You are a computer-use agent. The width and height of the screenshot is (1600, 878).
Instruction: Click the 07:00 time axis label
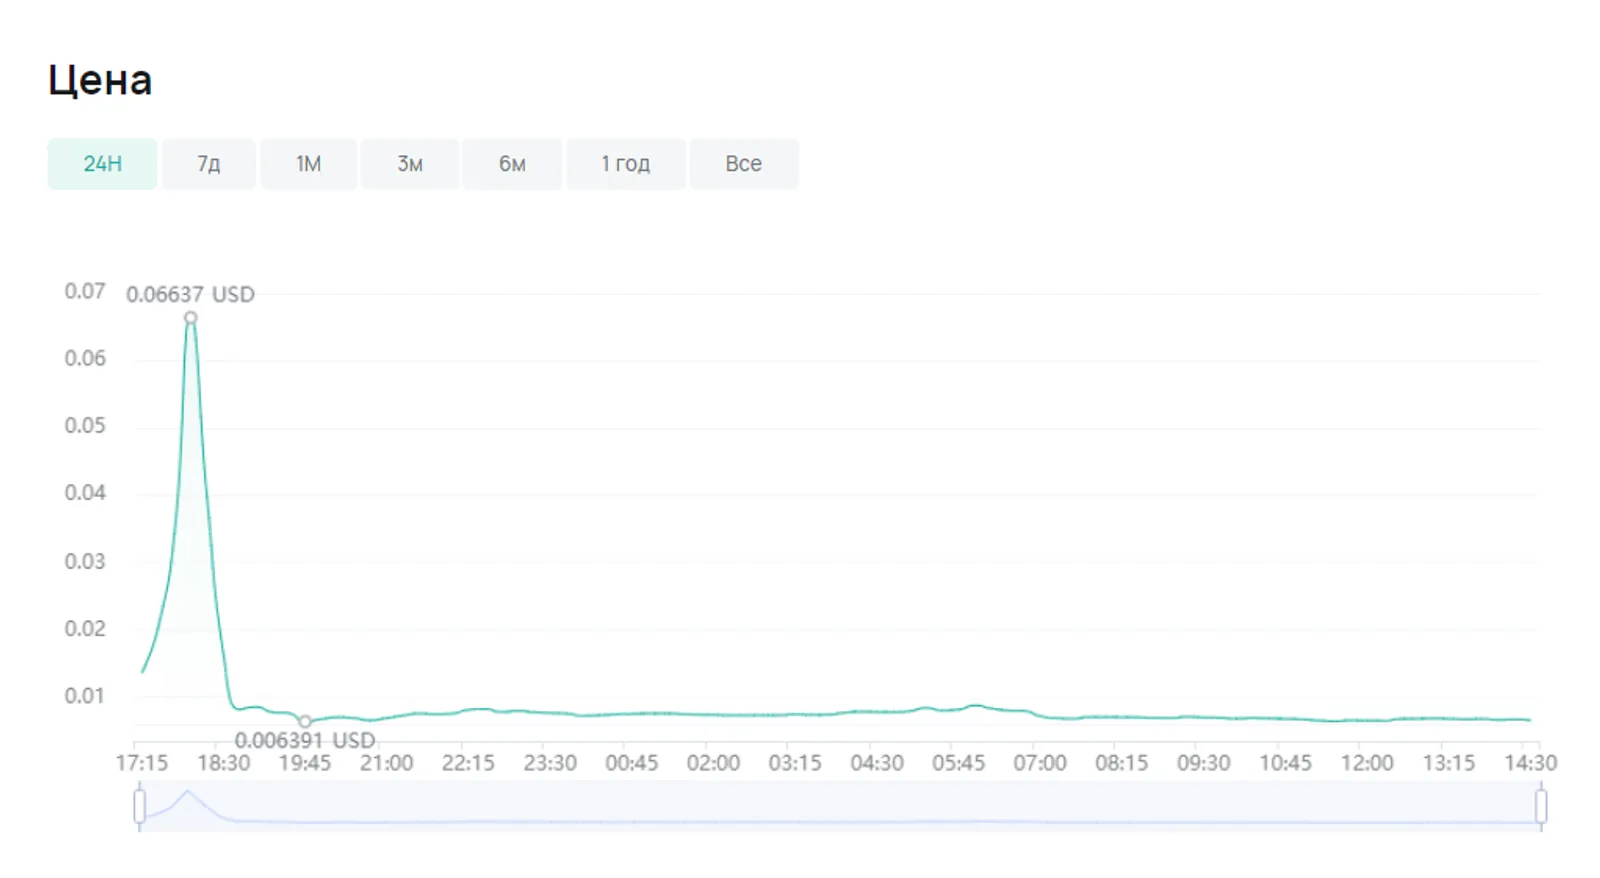(x=1040, y=763)
